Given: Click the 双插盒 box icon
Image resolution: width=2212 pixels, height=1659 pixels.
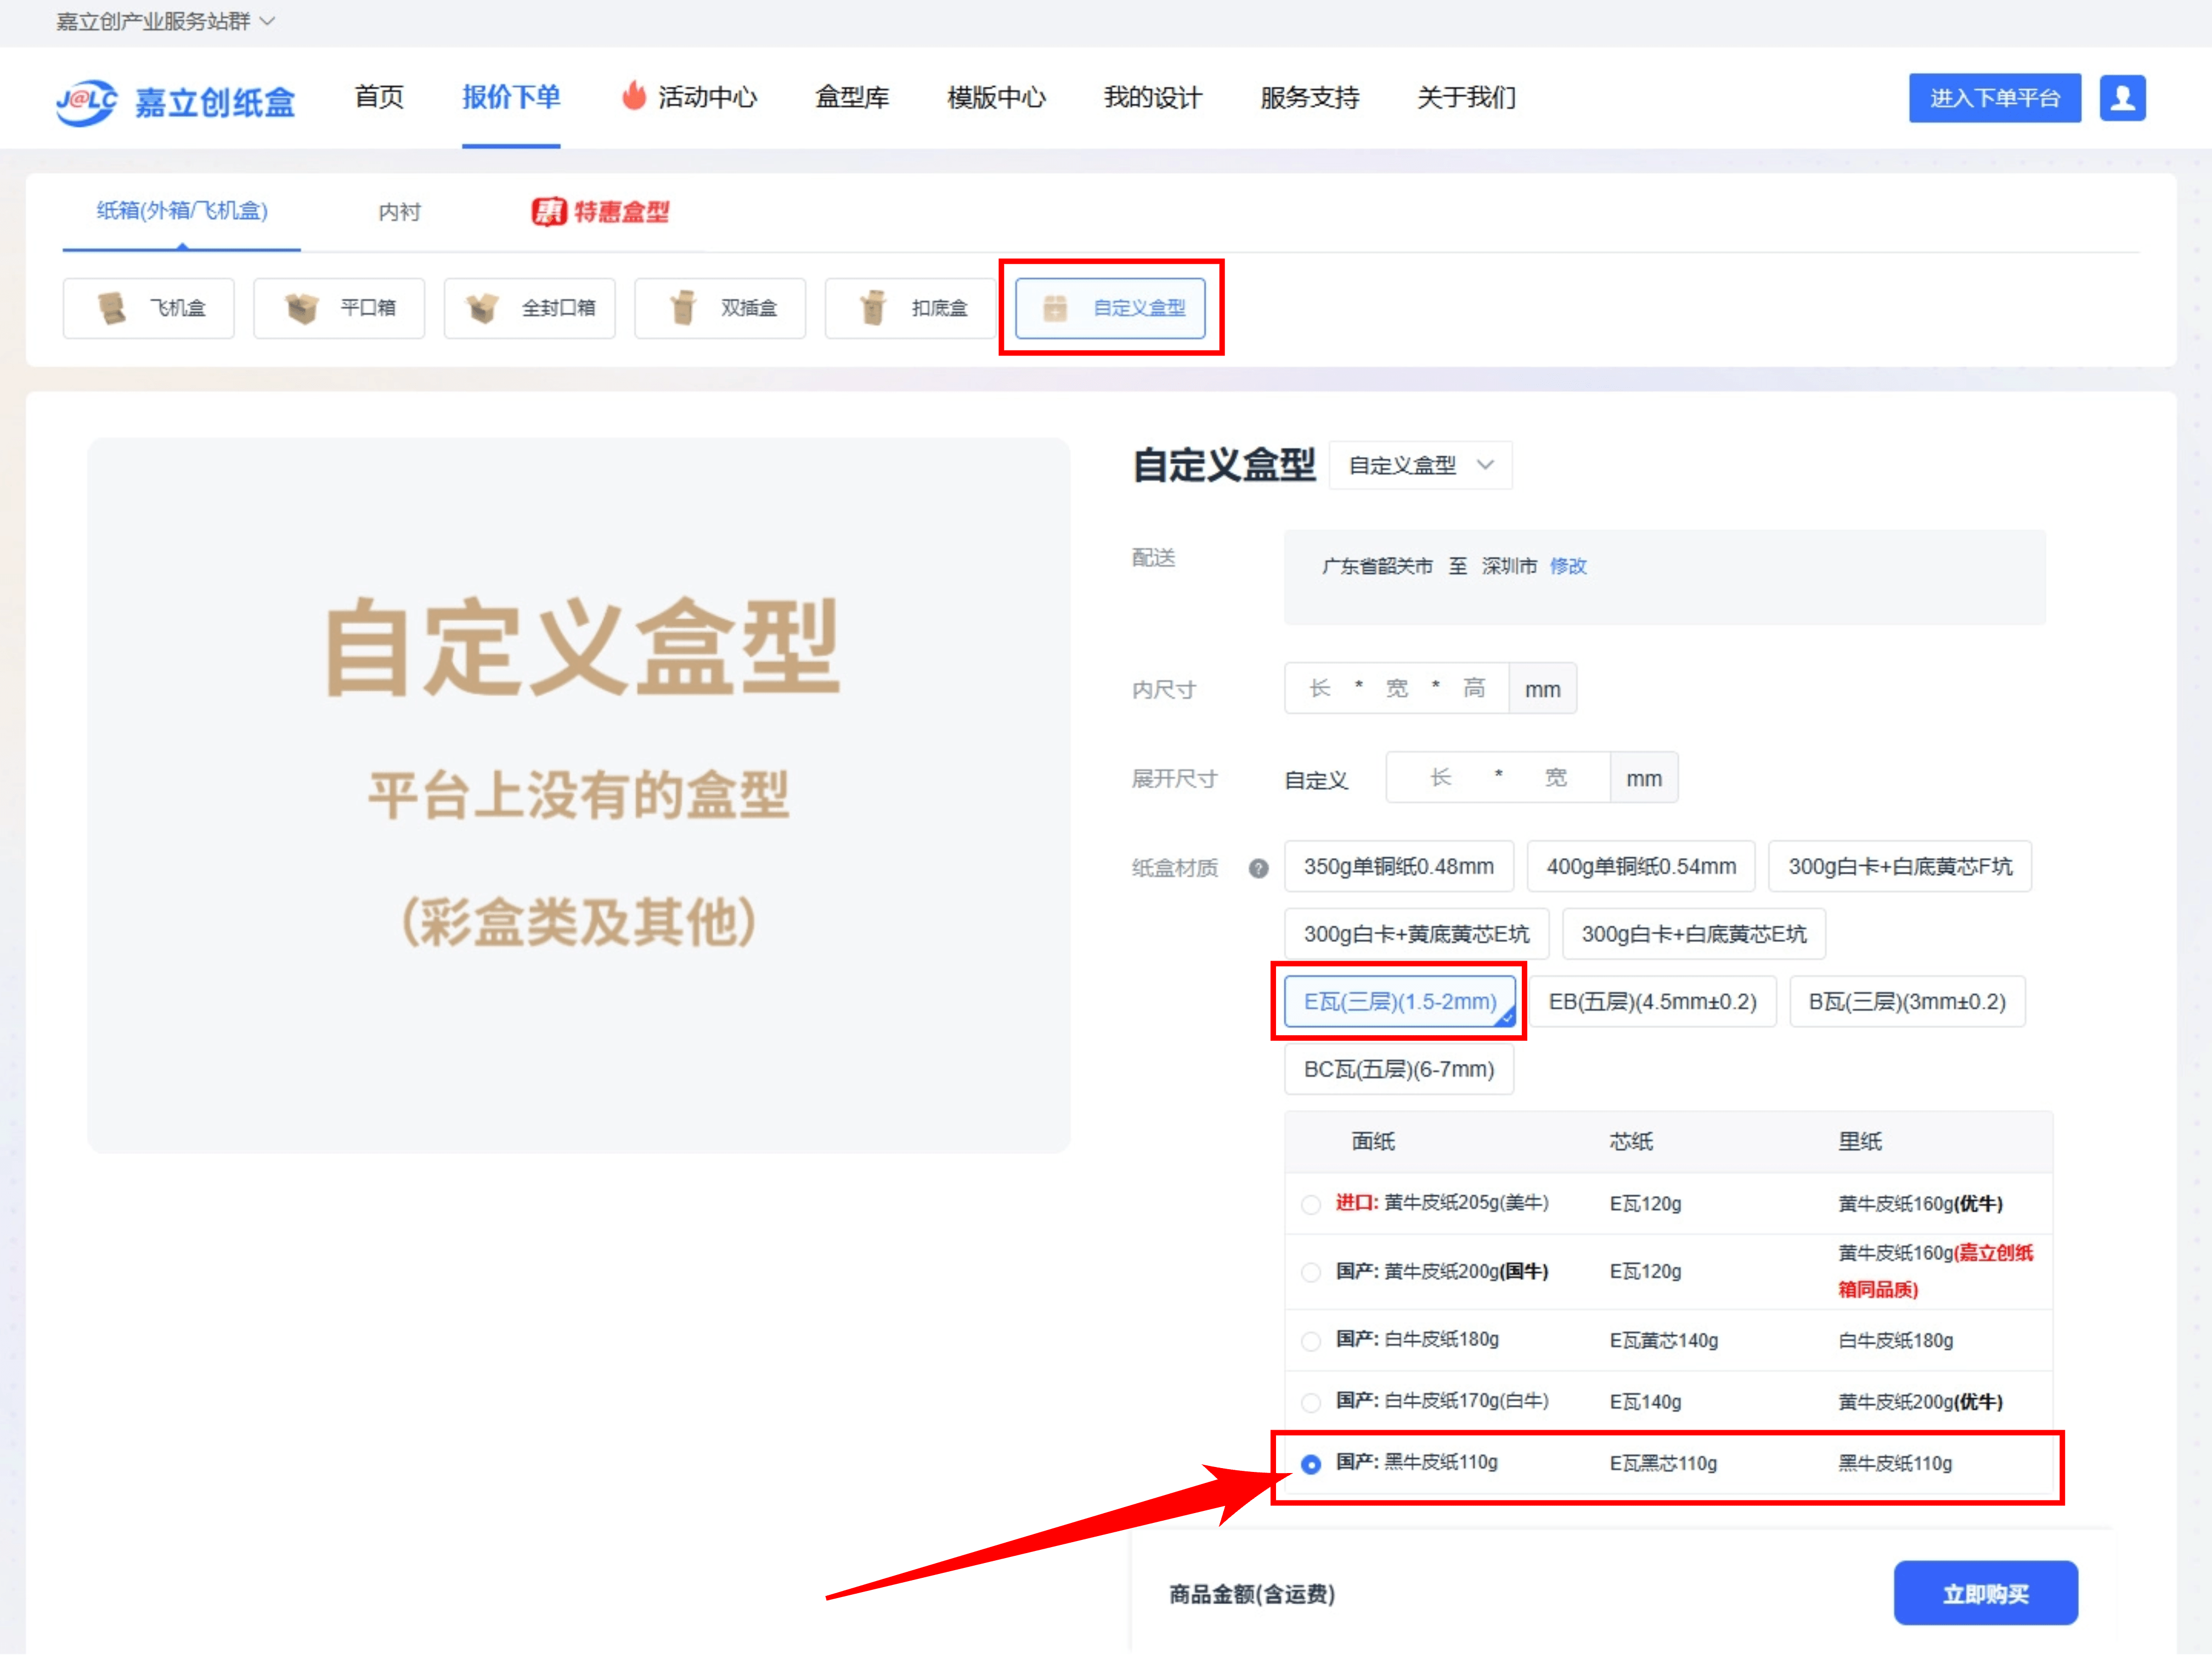Looking at the screenshot, I should 684,308.
